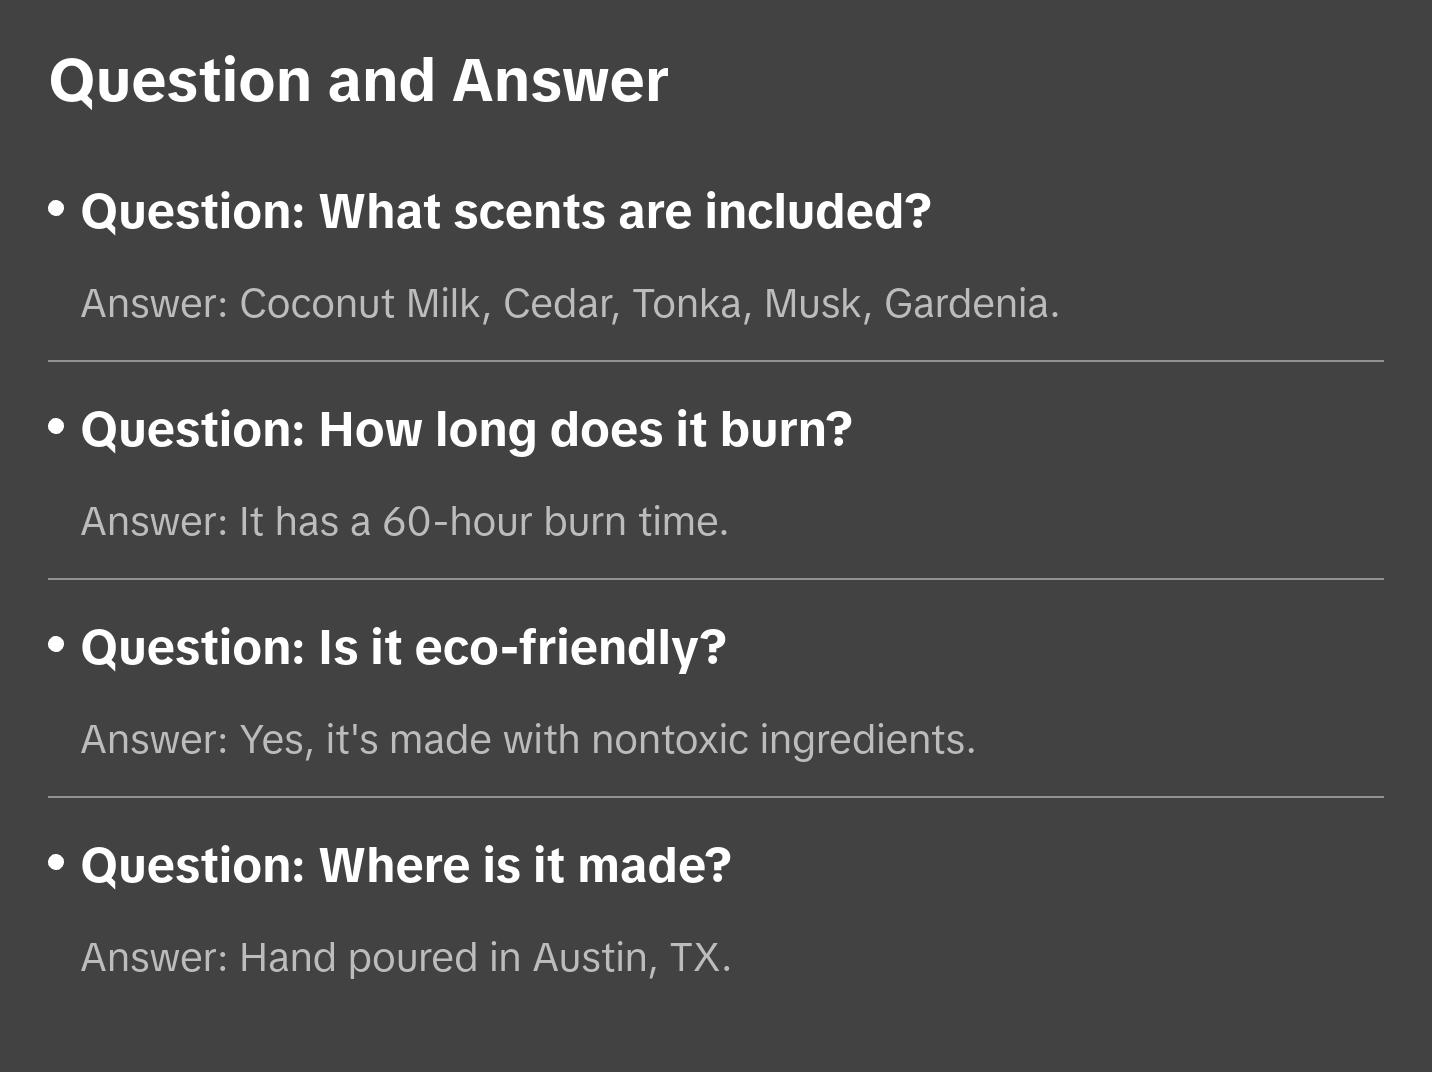Click the bullet beside "Where is it made?"

click(x=57, y=862)
